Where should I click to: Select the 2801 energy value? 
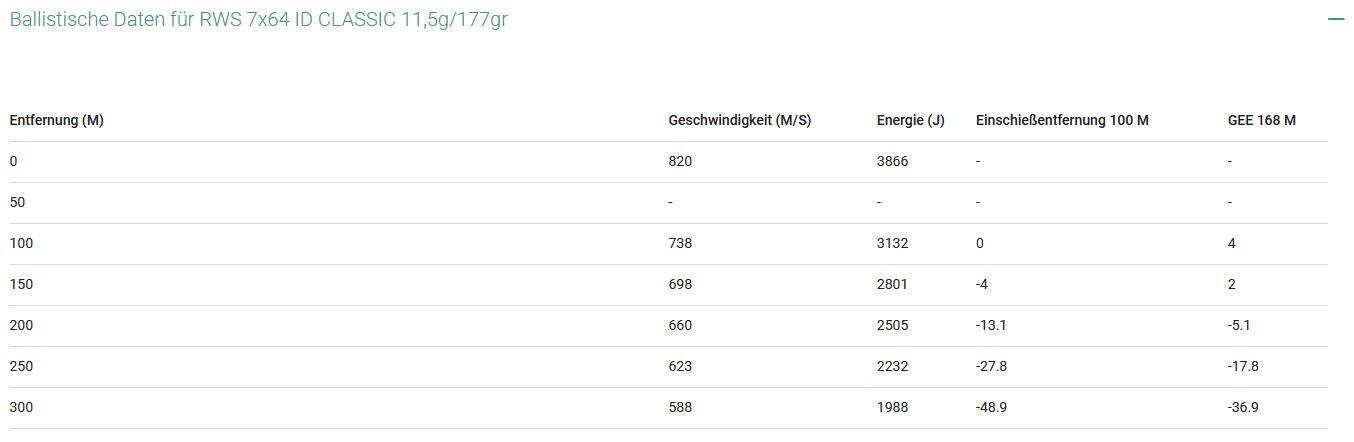(892, 284)
